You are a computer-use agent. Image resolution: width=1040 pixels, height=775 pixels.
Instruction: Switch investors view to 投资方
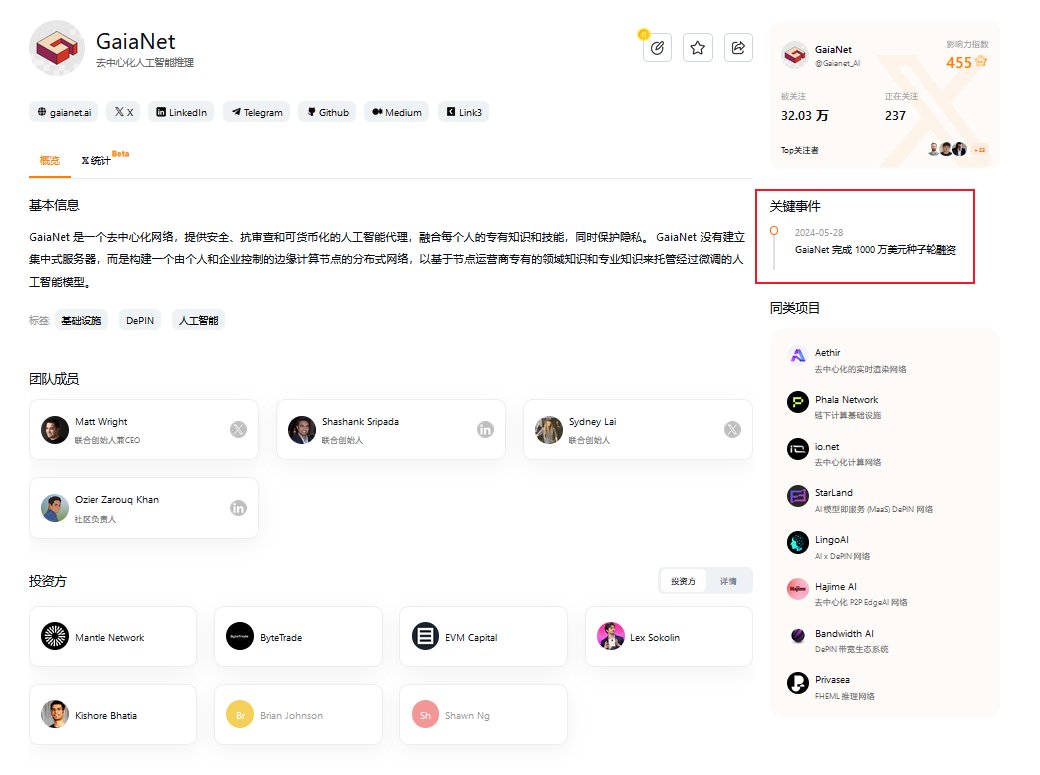tap(683, 581)
